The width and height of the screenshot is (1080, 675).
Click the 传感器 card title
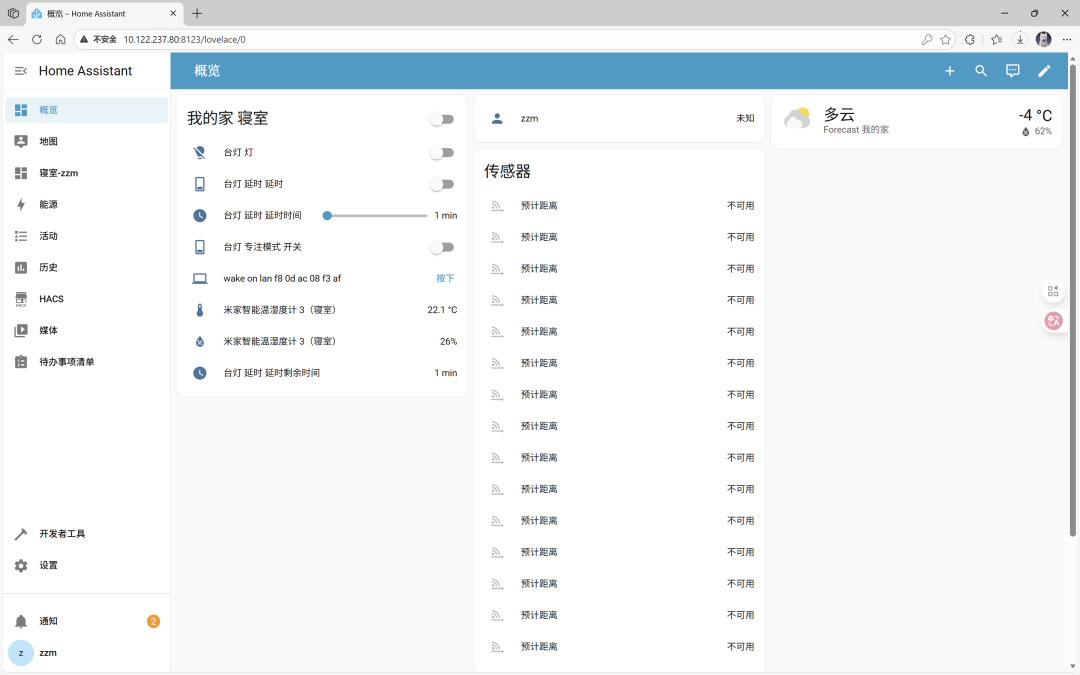pyautogui.click(x=508, y=172)
